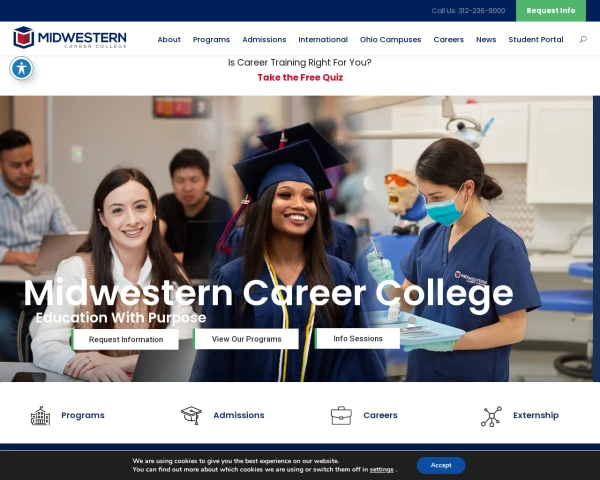
Task: Click Take the Free Quiz link
Action: click(300, 77)
